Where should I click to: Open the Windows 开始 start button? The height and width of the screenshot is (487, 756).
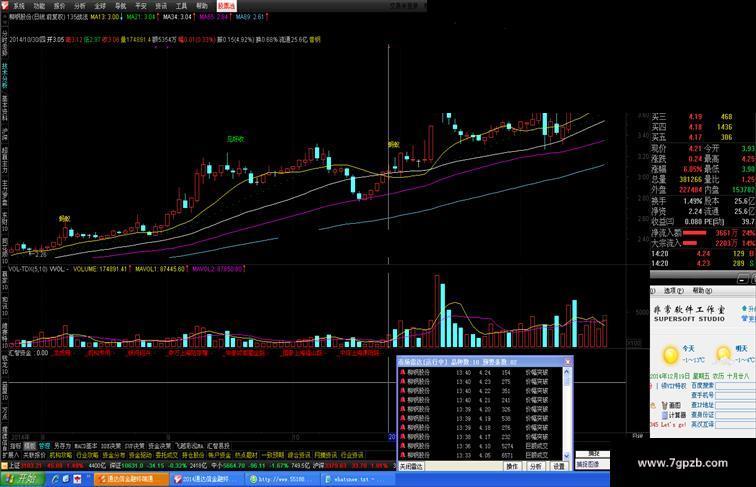point(23,479)
